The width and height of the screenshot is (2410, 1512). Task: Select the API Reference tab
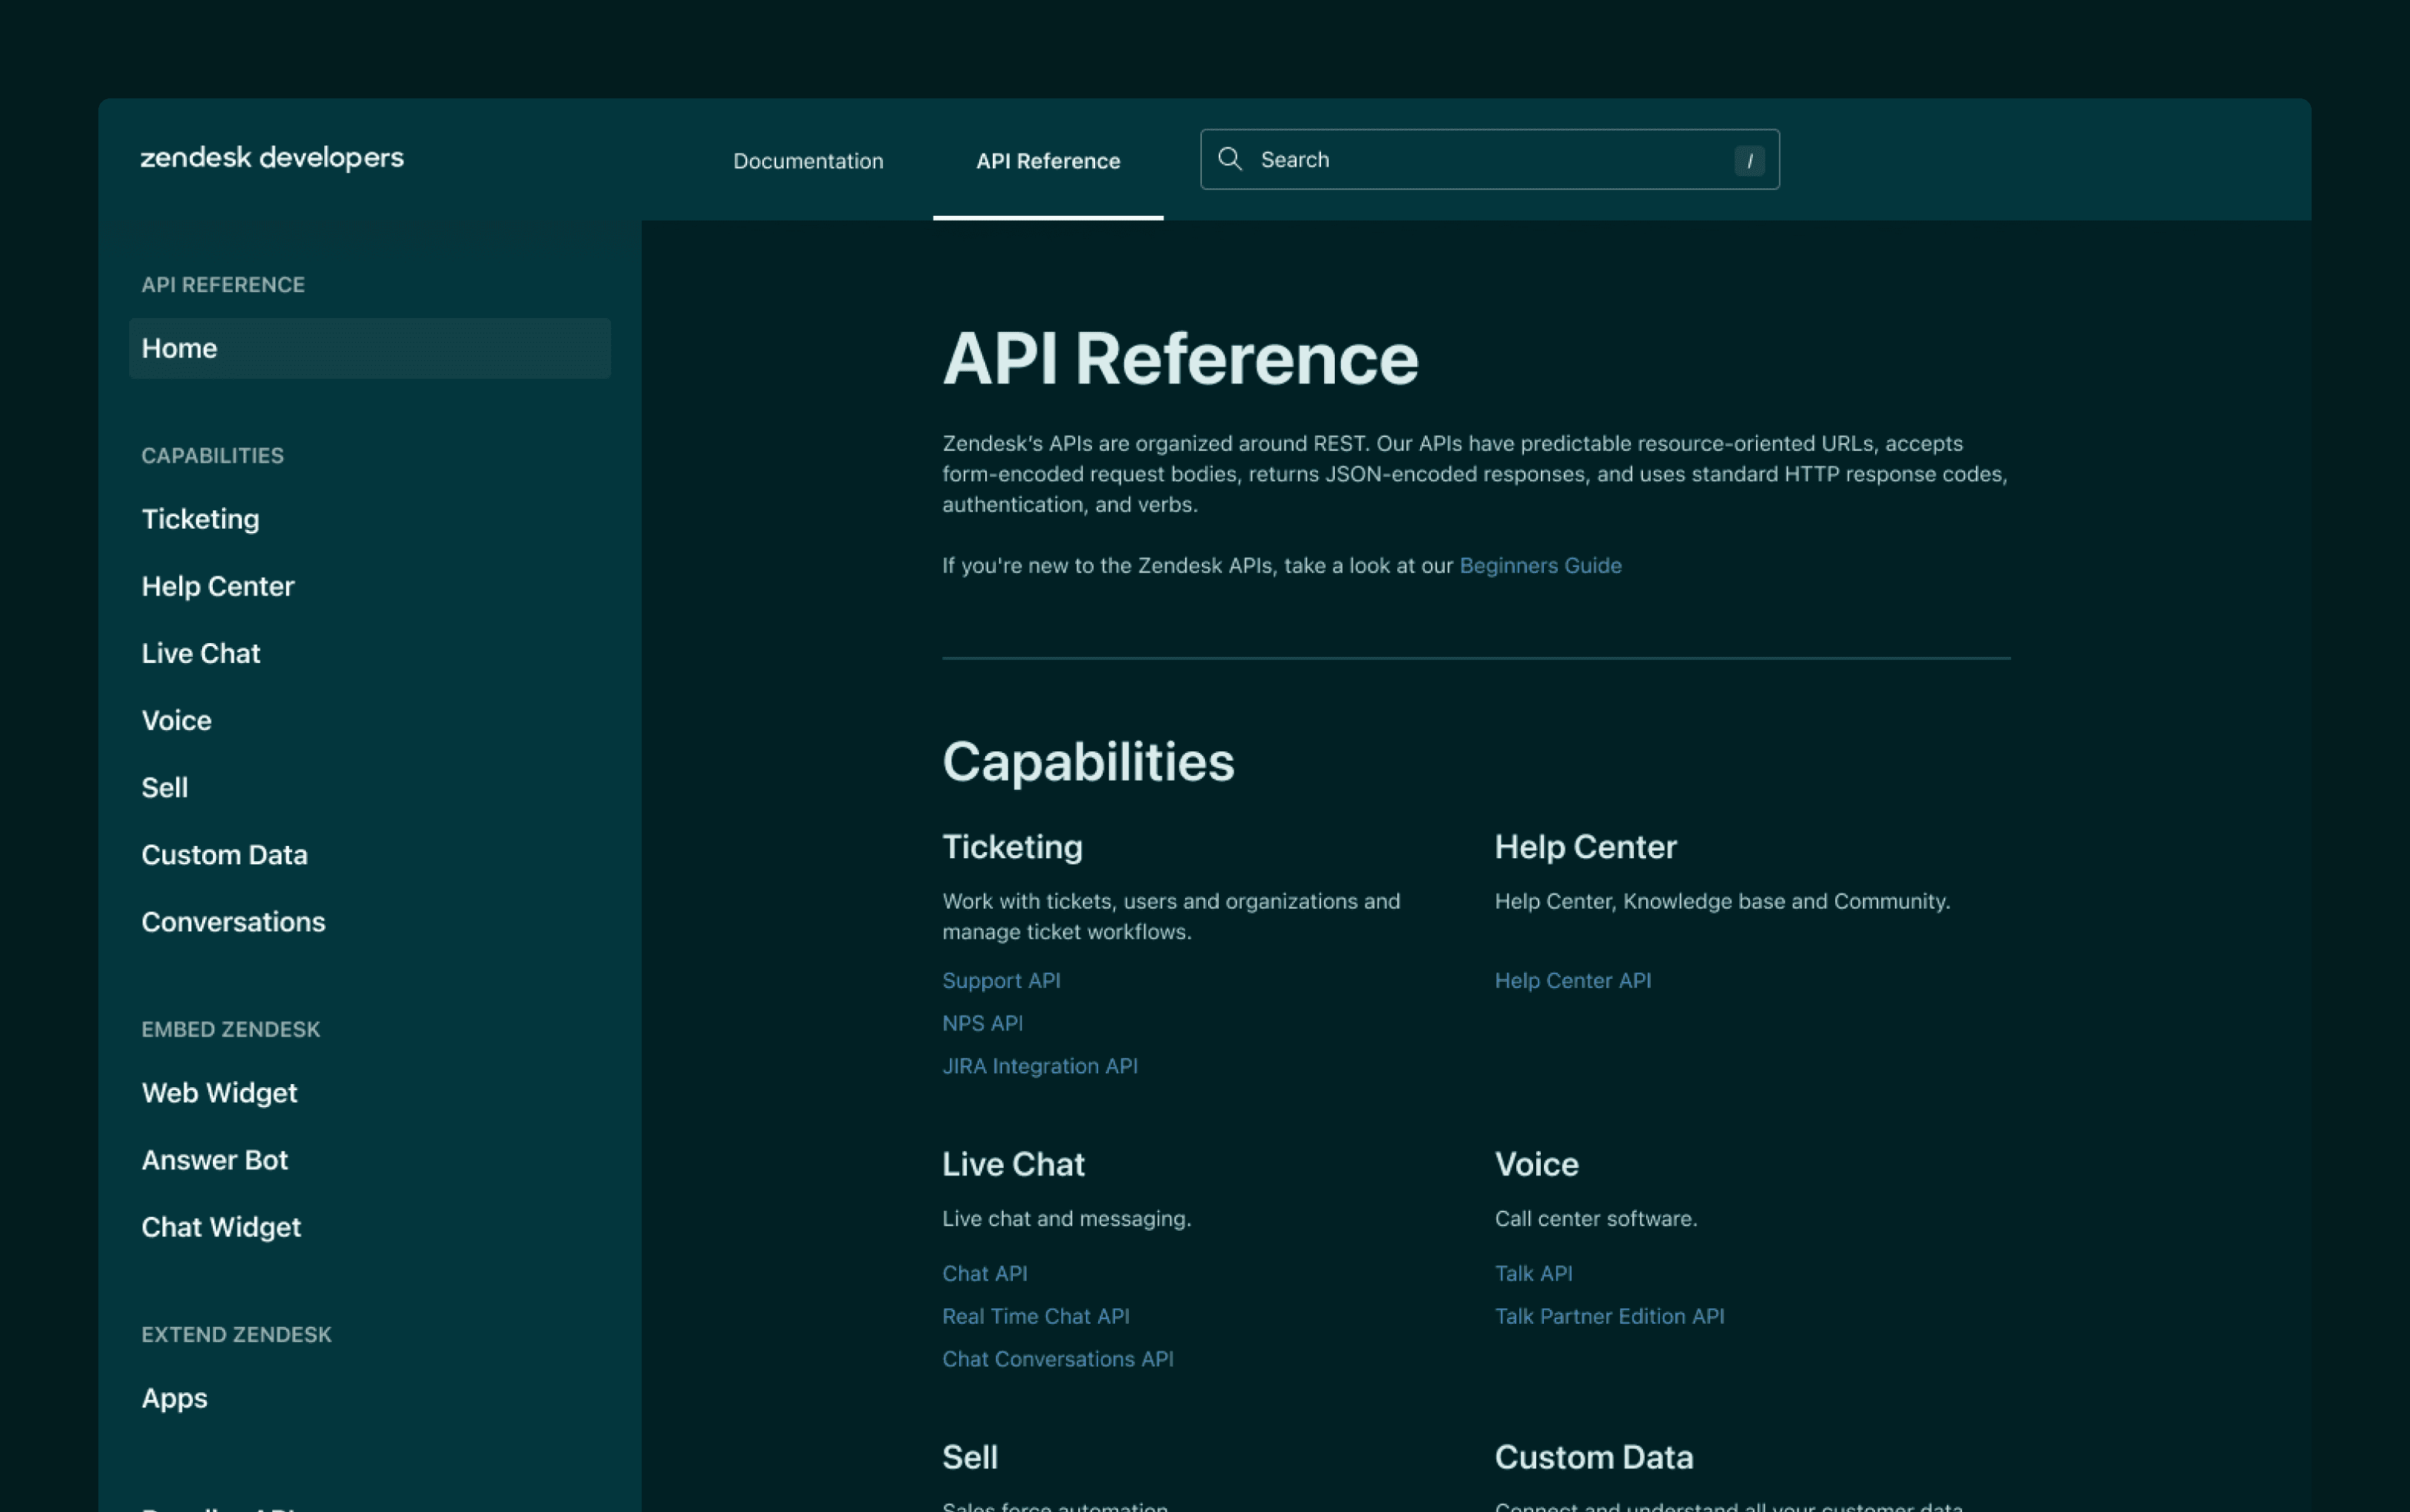coord(1048,160)
